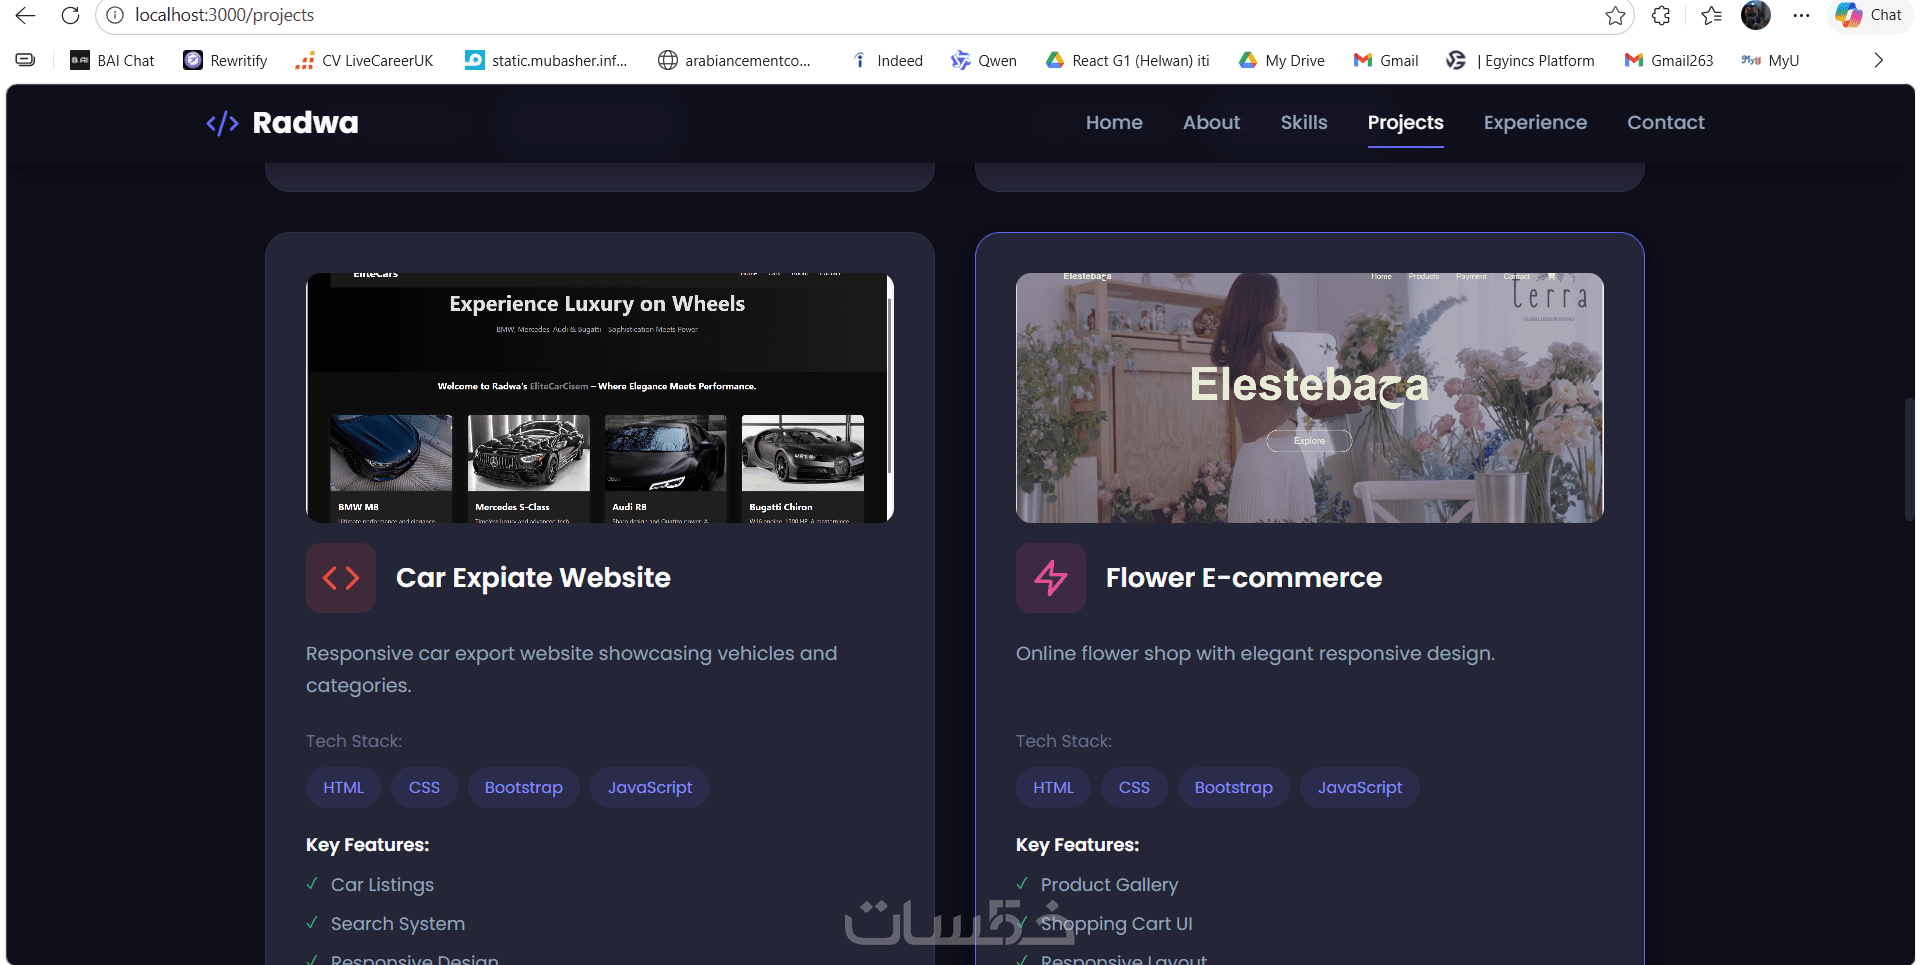The image size is (1920, 965).
Task: Navigate to the Contact section
Action: coord(1665,122)
